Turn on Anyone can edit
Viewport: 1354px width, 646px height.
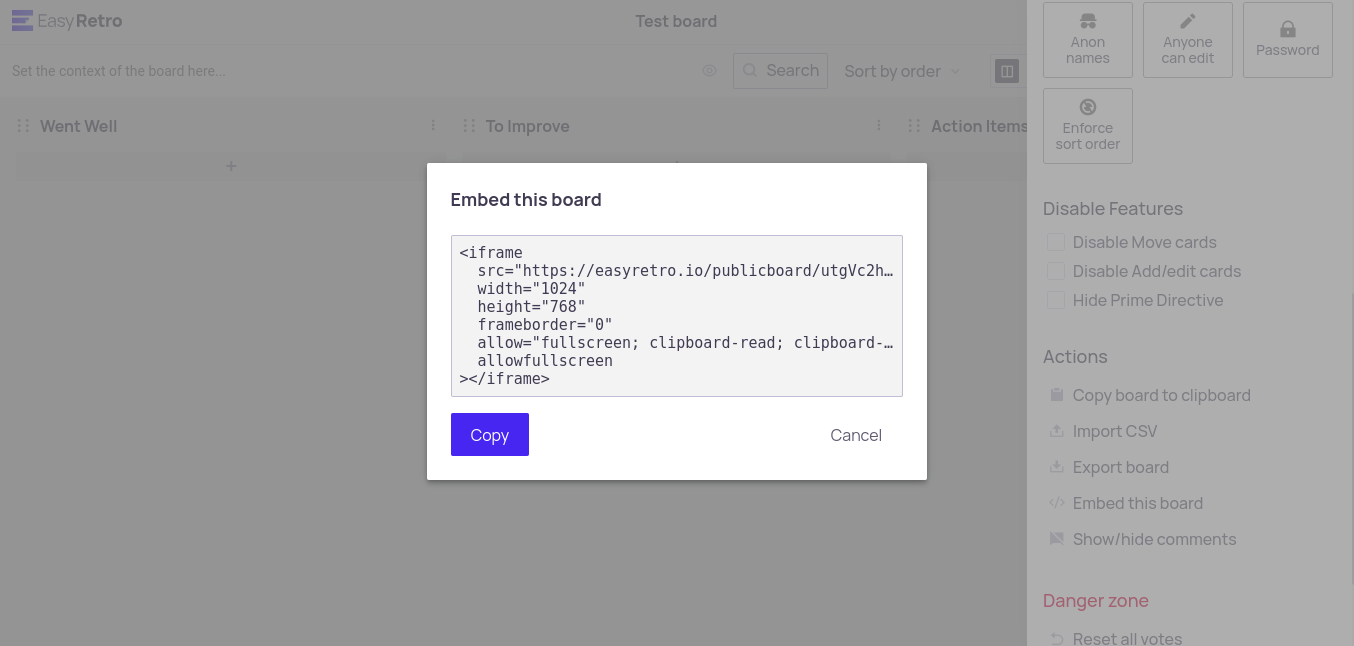(1187, 40)
